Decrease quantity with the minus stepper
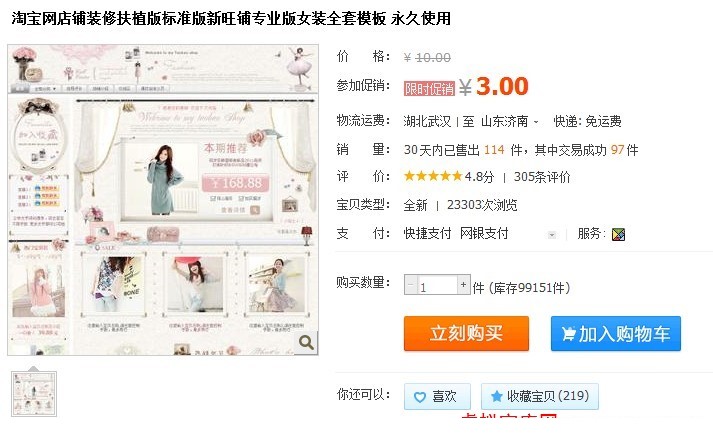This screenshot has width=713, height=441. coord(411,285)
